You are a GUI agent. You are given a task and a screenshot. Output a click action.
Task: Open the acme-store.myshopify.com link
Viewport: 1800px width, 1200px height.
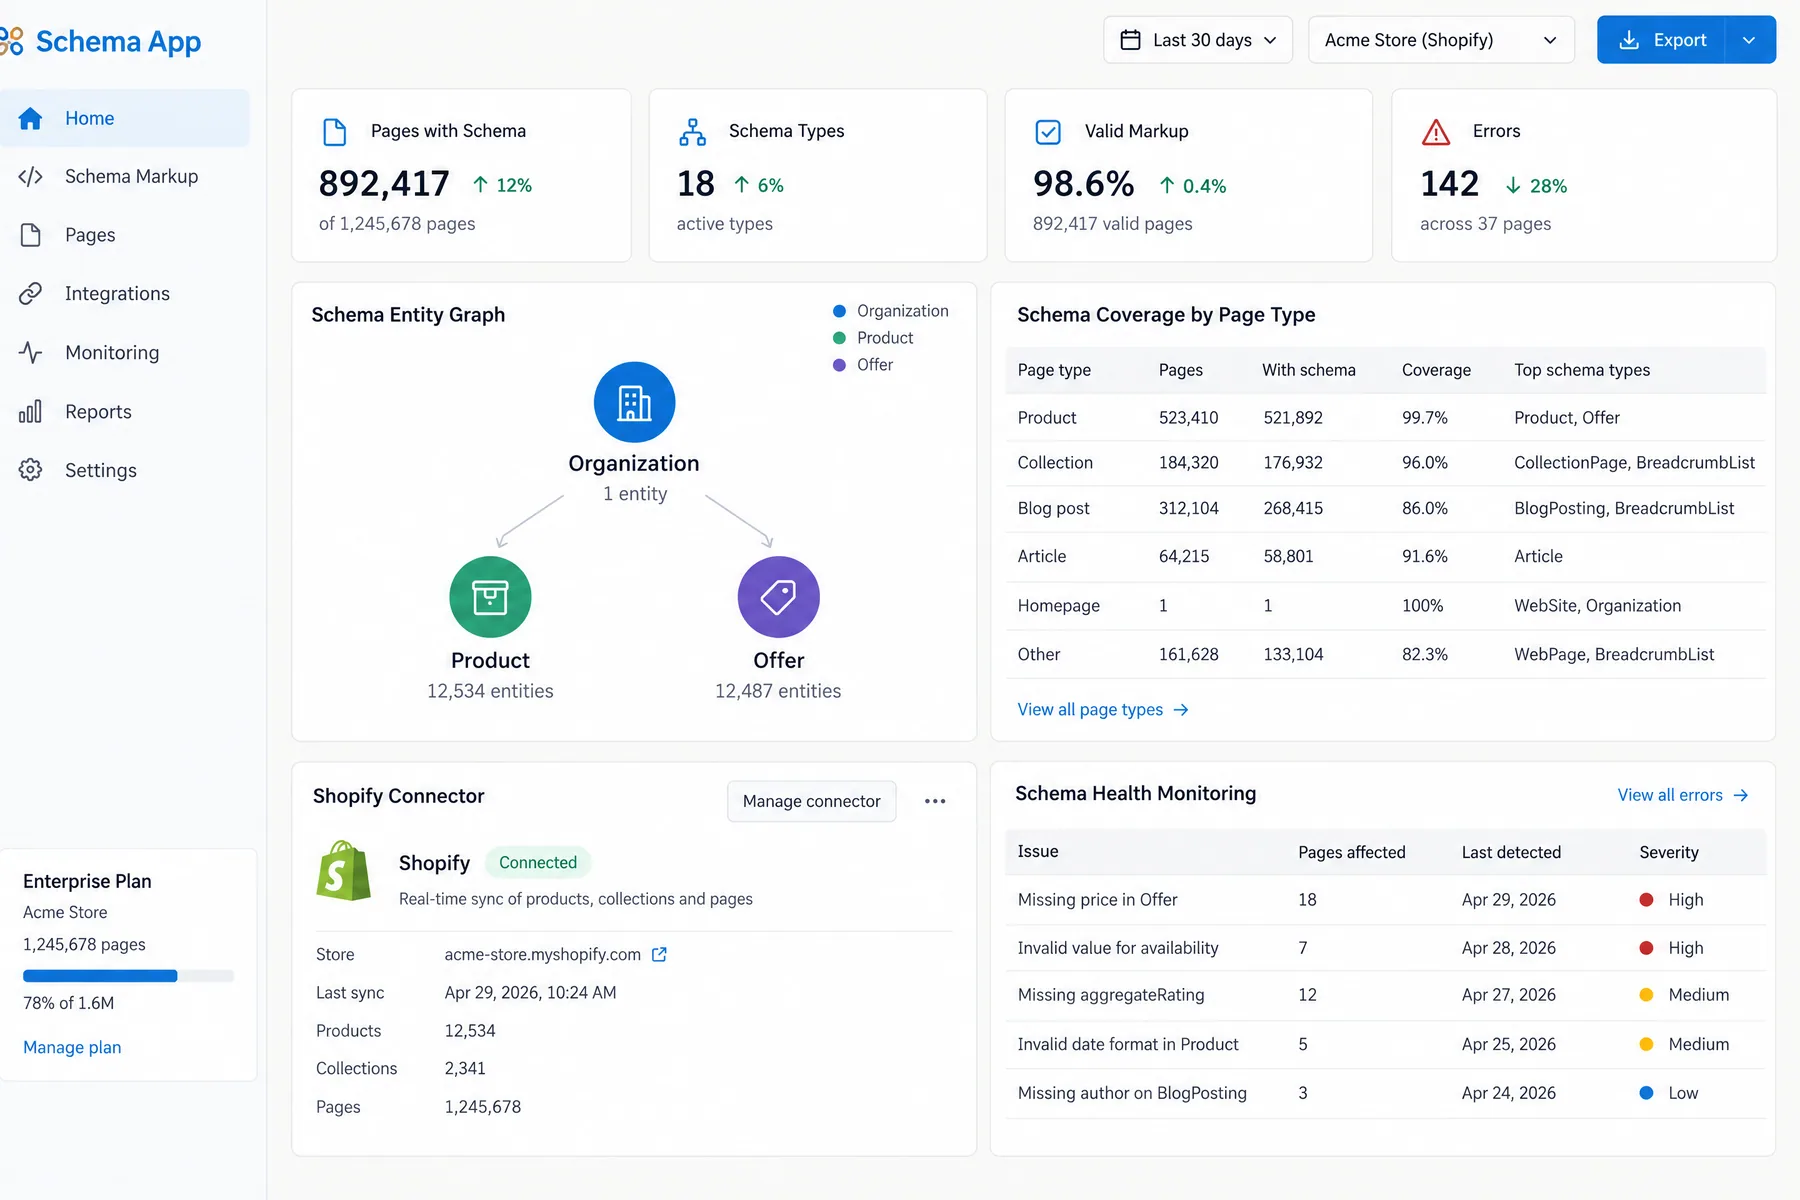click(542, 955)
